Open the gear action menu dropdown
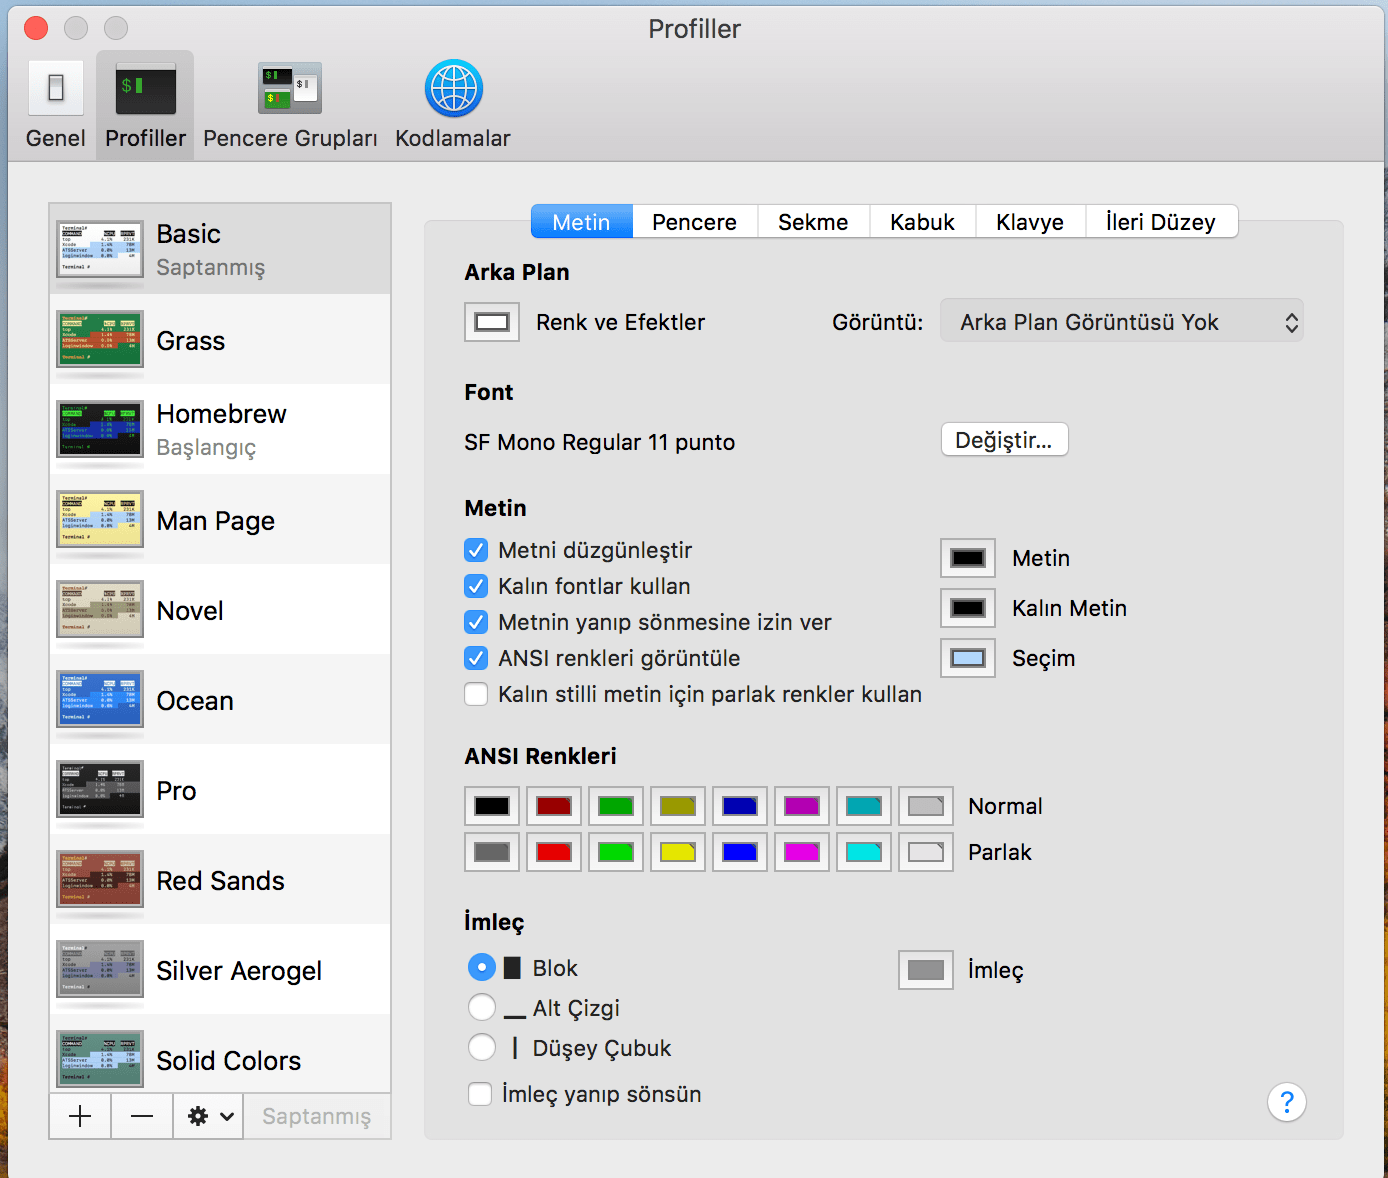This screenshot has width=1388, height=1178. click(x=211, y=1116)
